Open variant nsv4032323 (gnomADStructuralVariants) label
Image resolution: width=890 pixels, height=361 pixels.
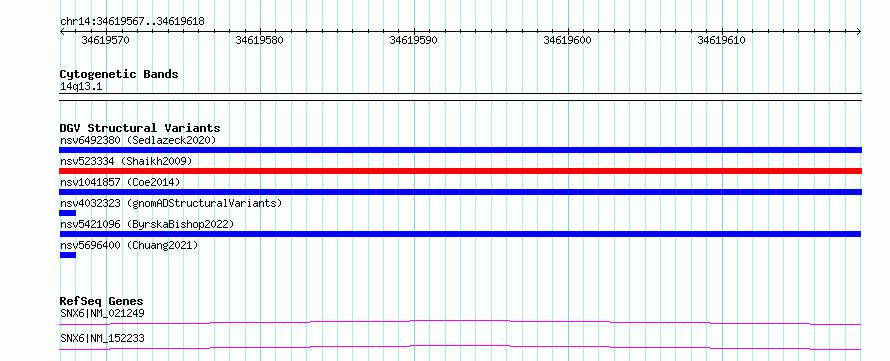tap(171, 203)
